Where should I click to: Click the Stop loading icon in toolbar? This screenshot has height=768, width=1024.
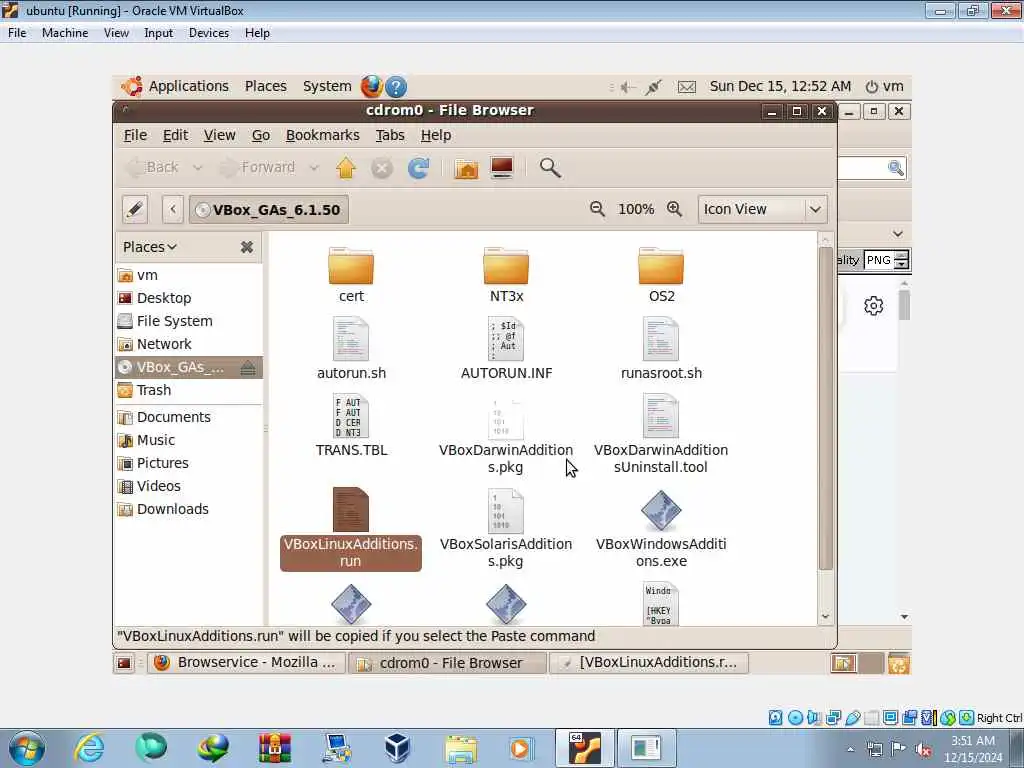click(382, 168)
